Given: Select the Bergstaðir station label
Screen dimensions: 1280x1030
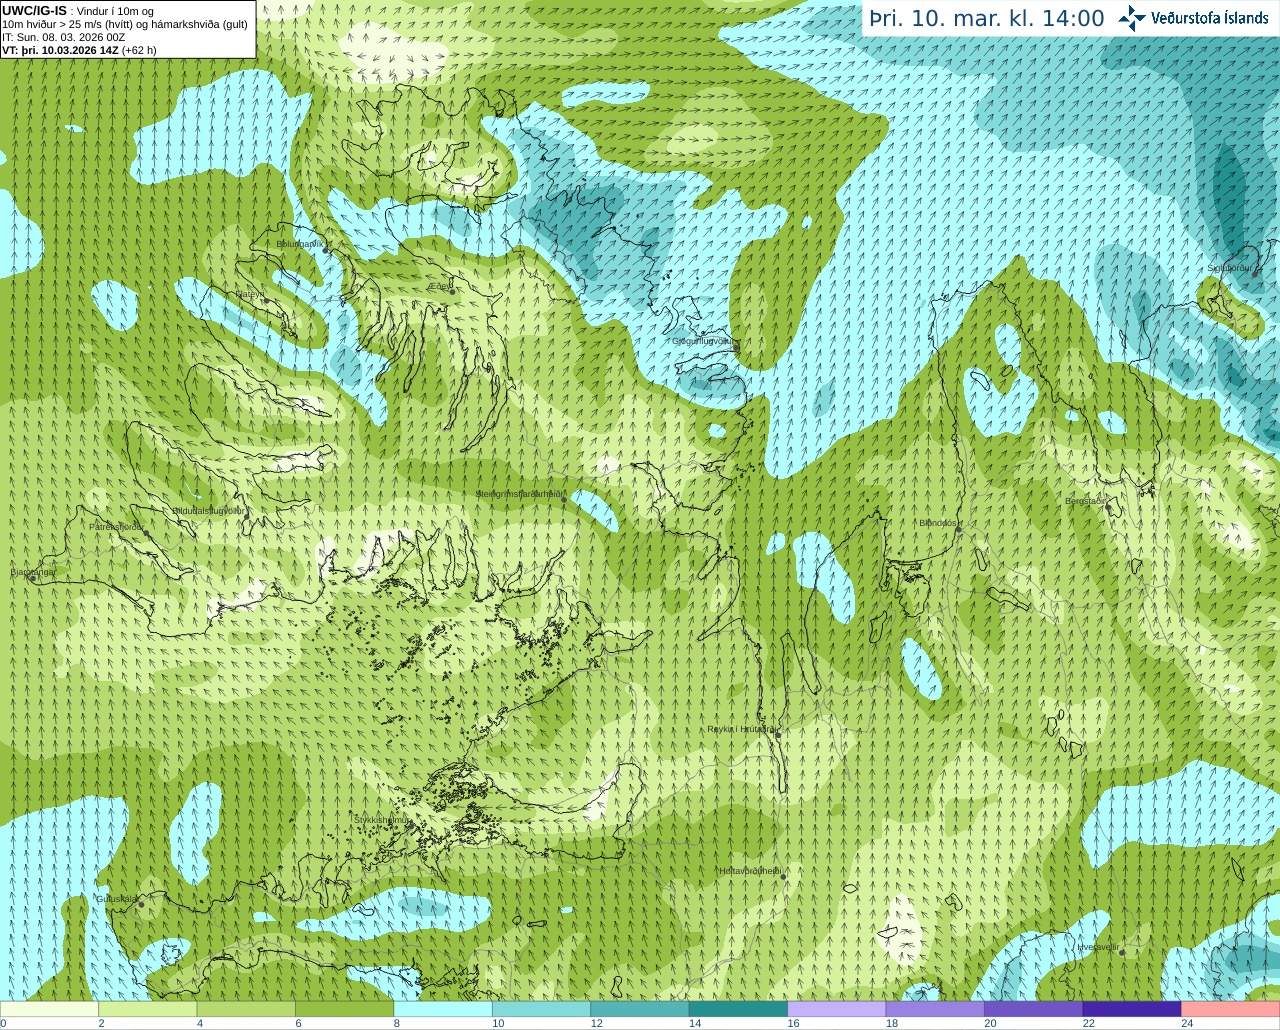Looking at the screenshot, I should [x=1086, y=501].
